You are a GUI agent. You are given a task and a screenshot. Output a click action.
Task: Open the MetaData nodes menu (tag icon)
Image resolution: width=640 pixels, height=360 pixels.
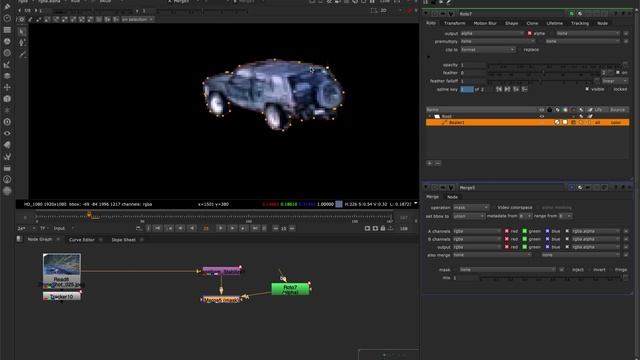[7, 145]
